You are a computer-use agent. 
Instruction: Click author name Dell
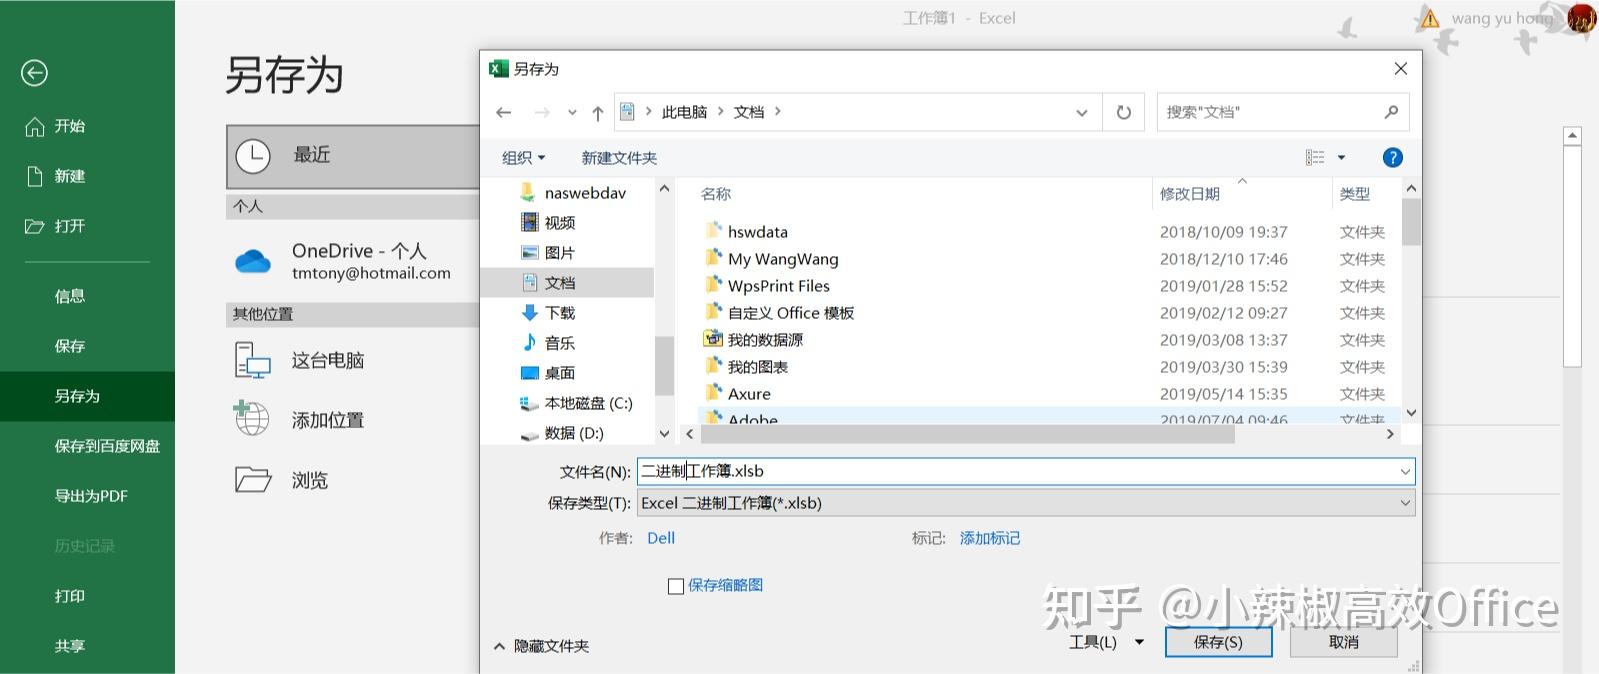tap(661, 538)
